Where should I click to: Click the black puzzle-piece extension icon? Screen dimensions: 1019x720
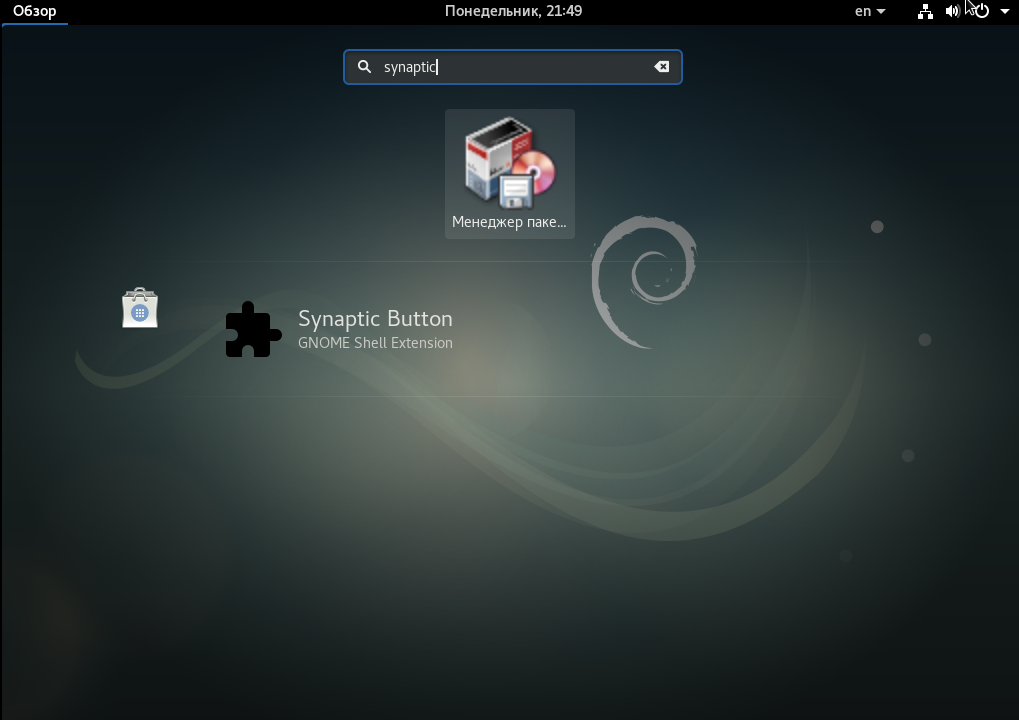[253, 330]
